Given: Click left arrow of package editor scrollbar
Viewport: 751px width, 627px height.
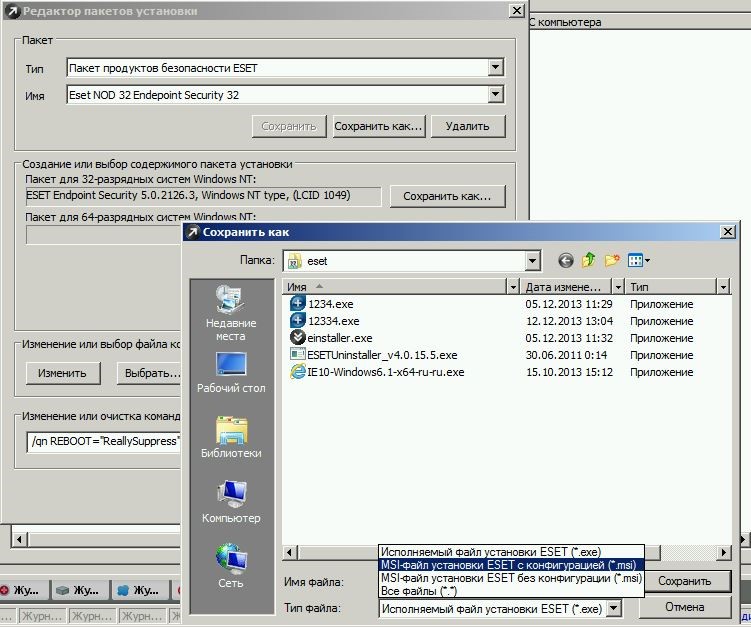Looking at the screenshot, I should 19,540.
